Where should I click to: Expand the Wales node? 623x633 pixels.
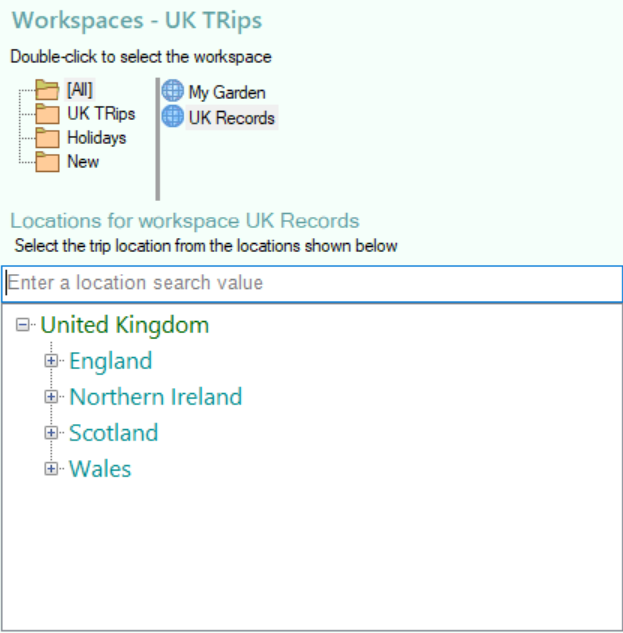51,469
